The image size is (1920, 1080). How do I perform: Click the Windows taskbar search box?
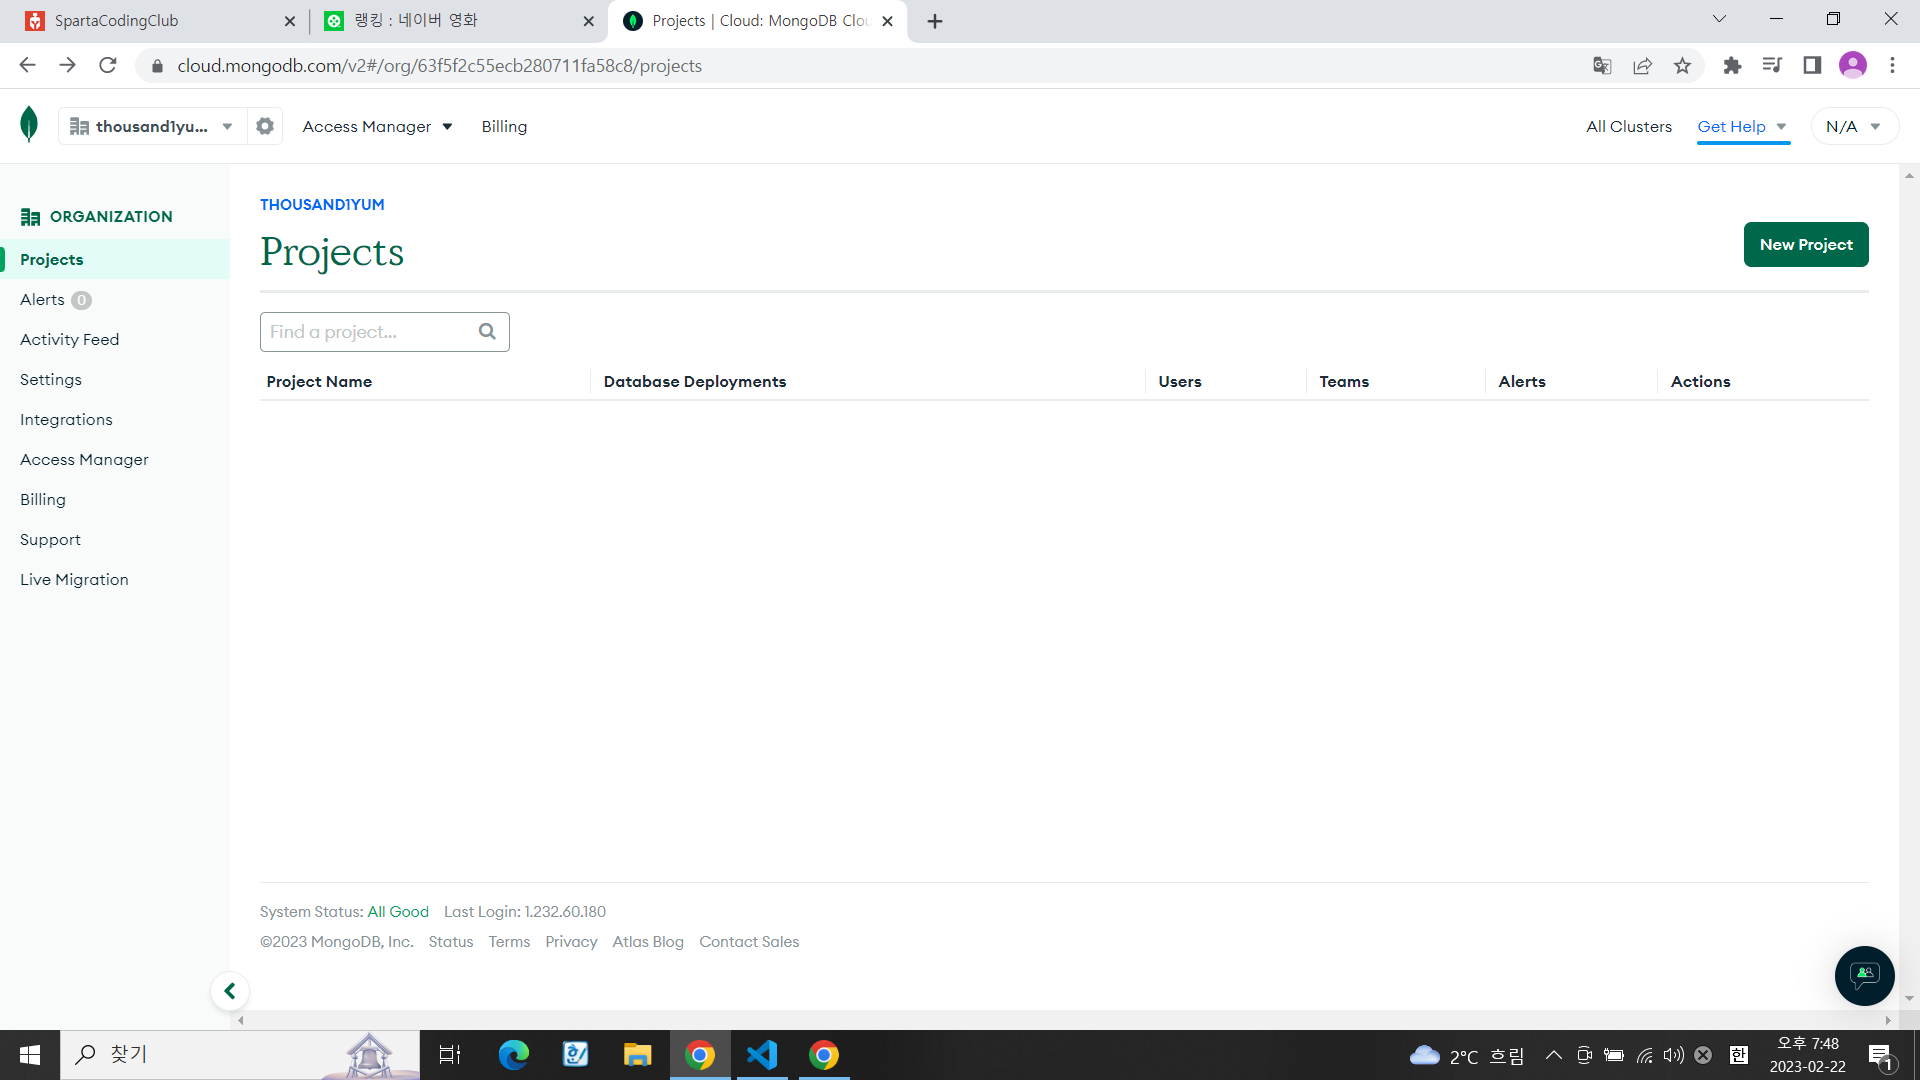[240, 1055]
